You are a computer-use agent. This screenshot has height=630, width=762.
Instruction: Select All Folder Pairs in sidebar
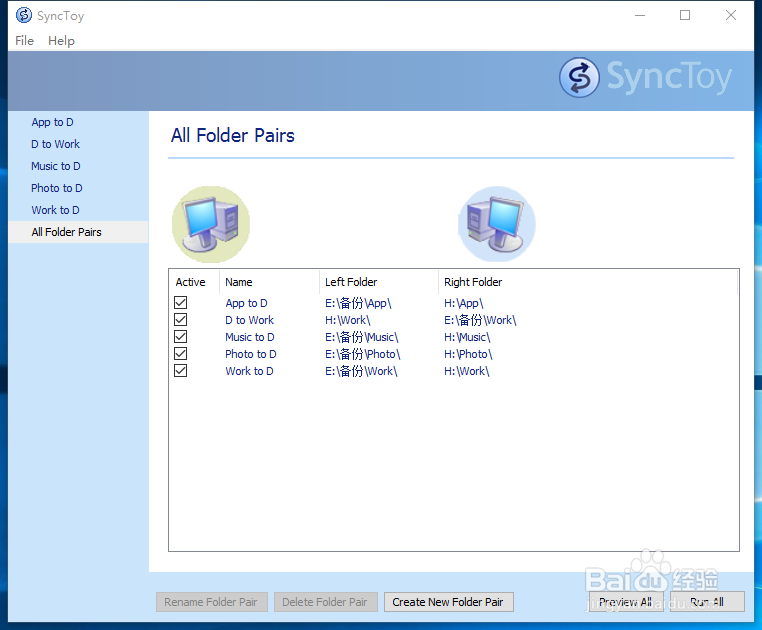78,232
